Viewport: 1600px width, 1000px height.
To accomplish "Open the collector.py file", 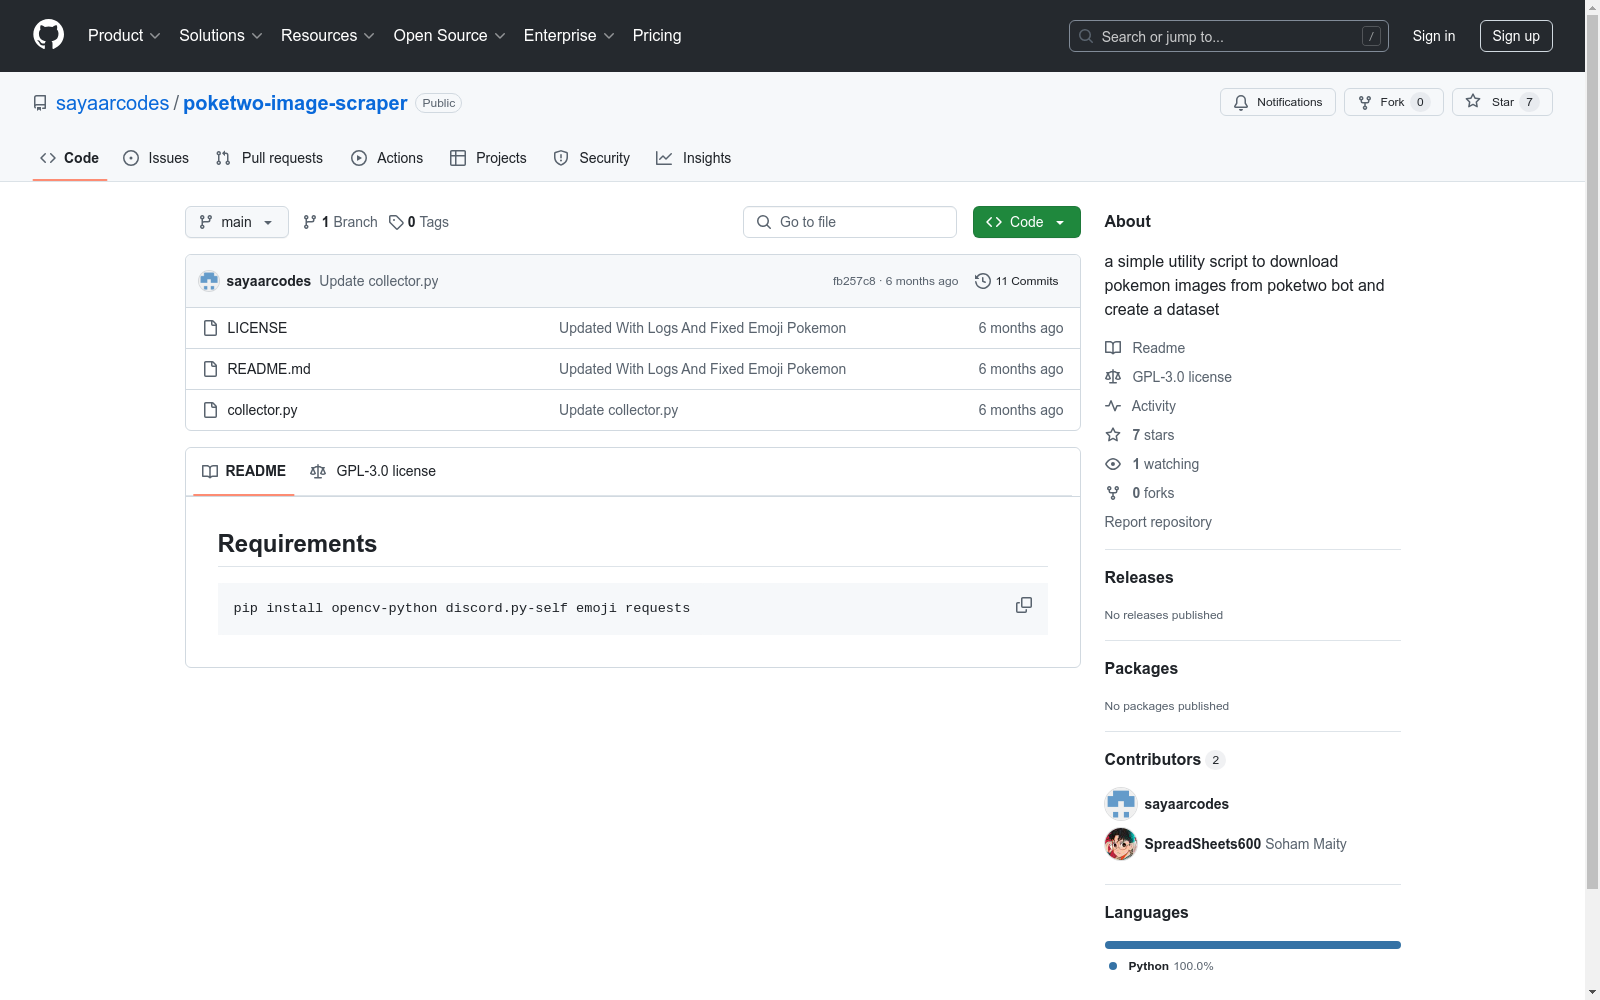I will [x=262, y=410].
